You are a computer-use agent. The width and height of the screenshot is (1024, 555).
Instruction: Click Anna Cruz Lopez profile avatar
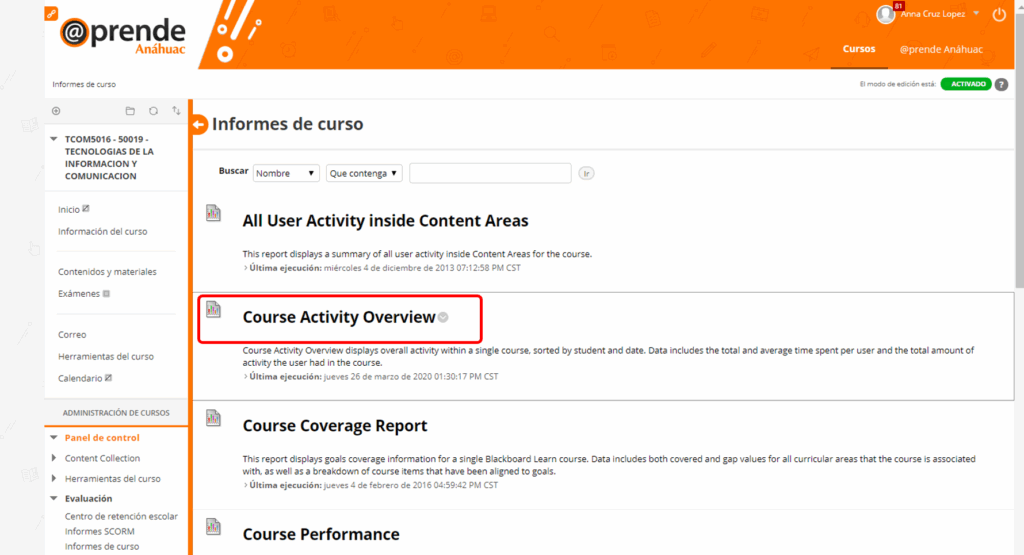tap(885, 14)
